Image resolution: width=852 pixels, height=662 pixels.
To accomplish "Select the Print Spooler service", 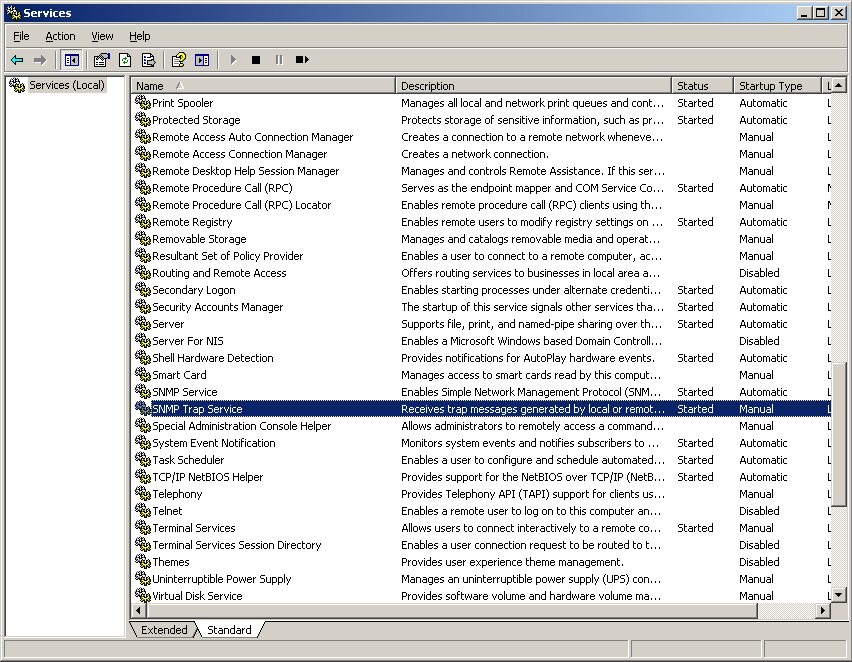I will (x=182, y=103).
